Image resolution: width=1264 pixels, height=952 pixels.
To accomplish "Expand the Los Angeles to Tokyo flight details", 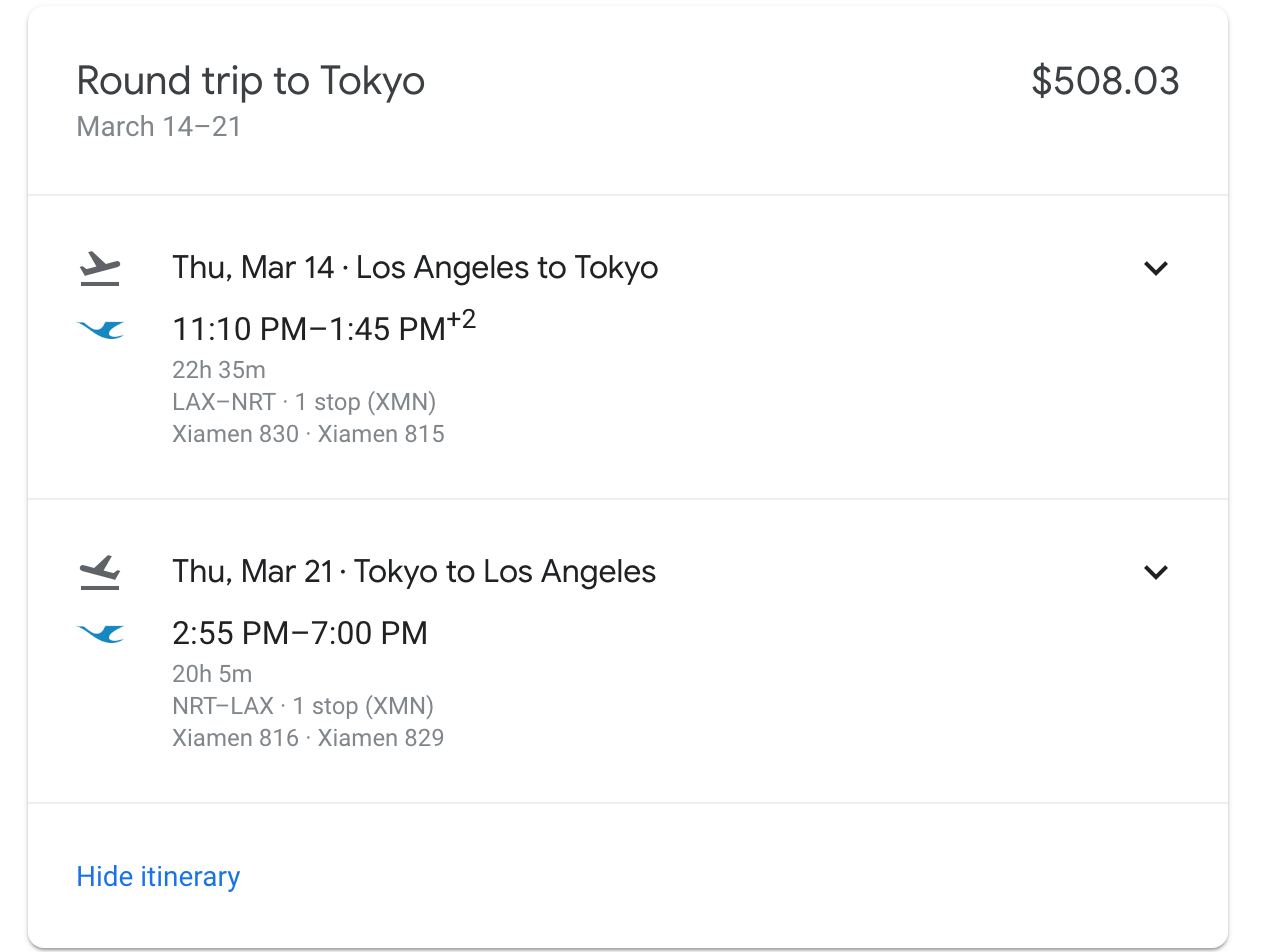I will (x=1156, y=268).
